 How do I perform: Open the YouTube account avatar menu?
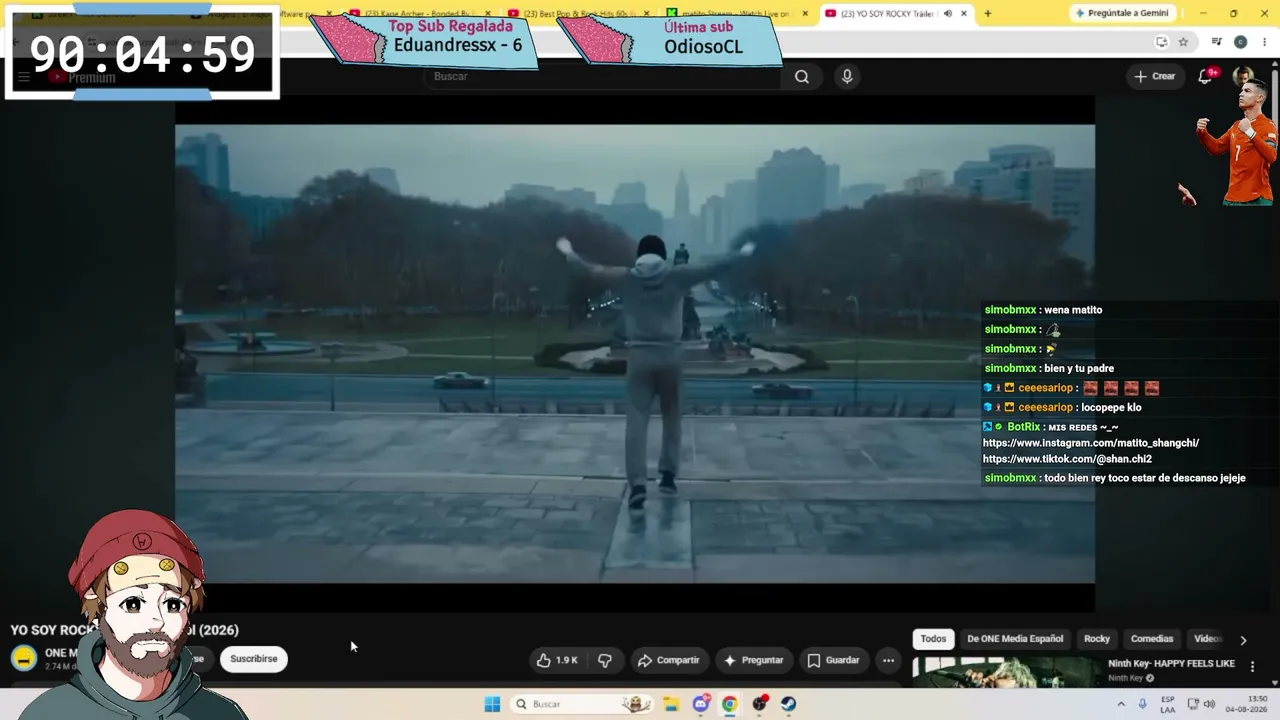tap(1243, 76)
